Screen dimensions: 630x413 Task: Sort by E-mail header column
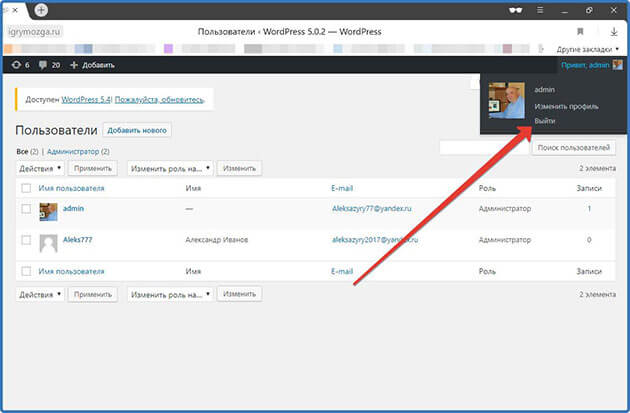point(342,188)
